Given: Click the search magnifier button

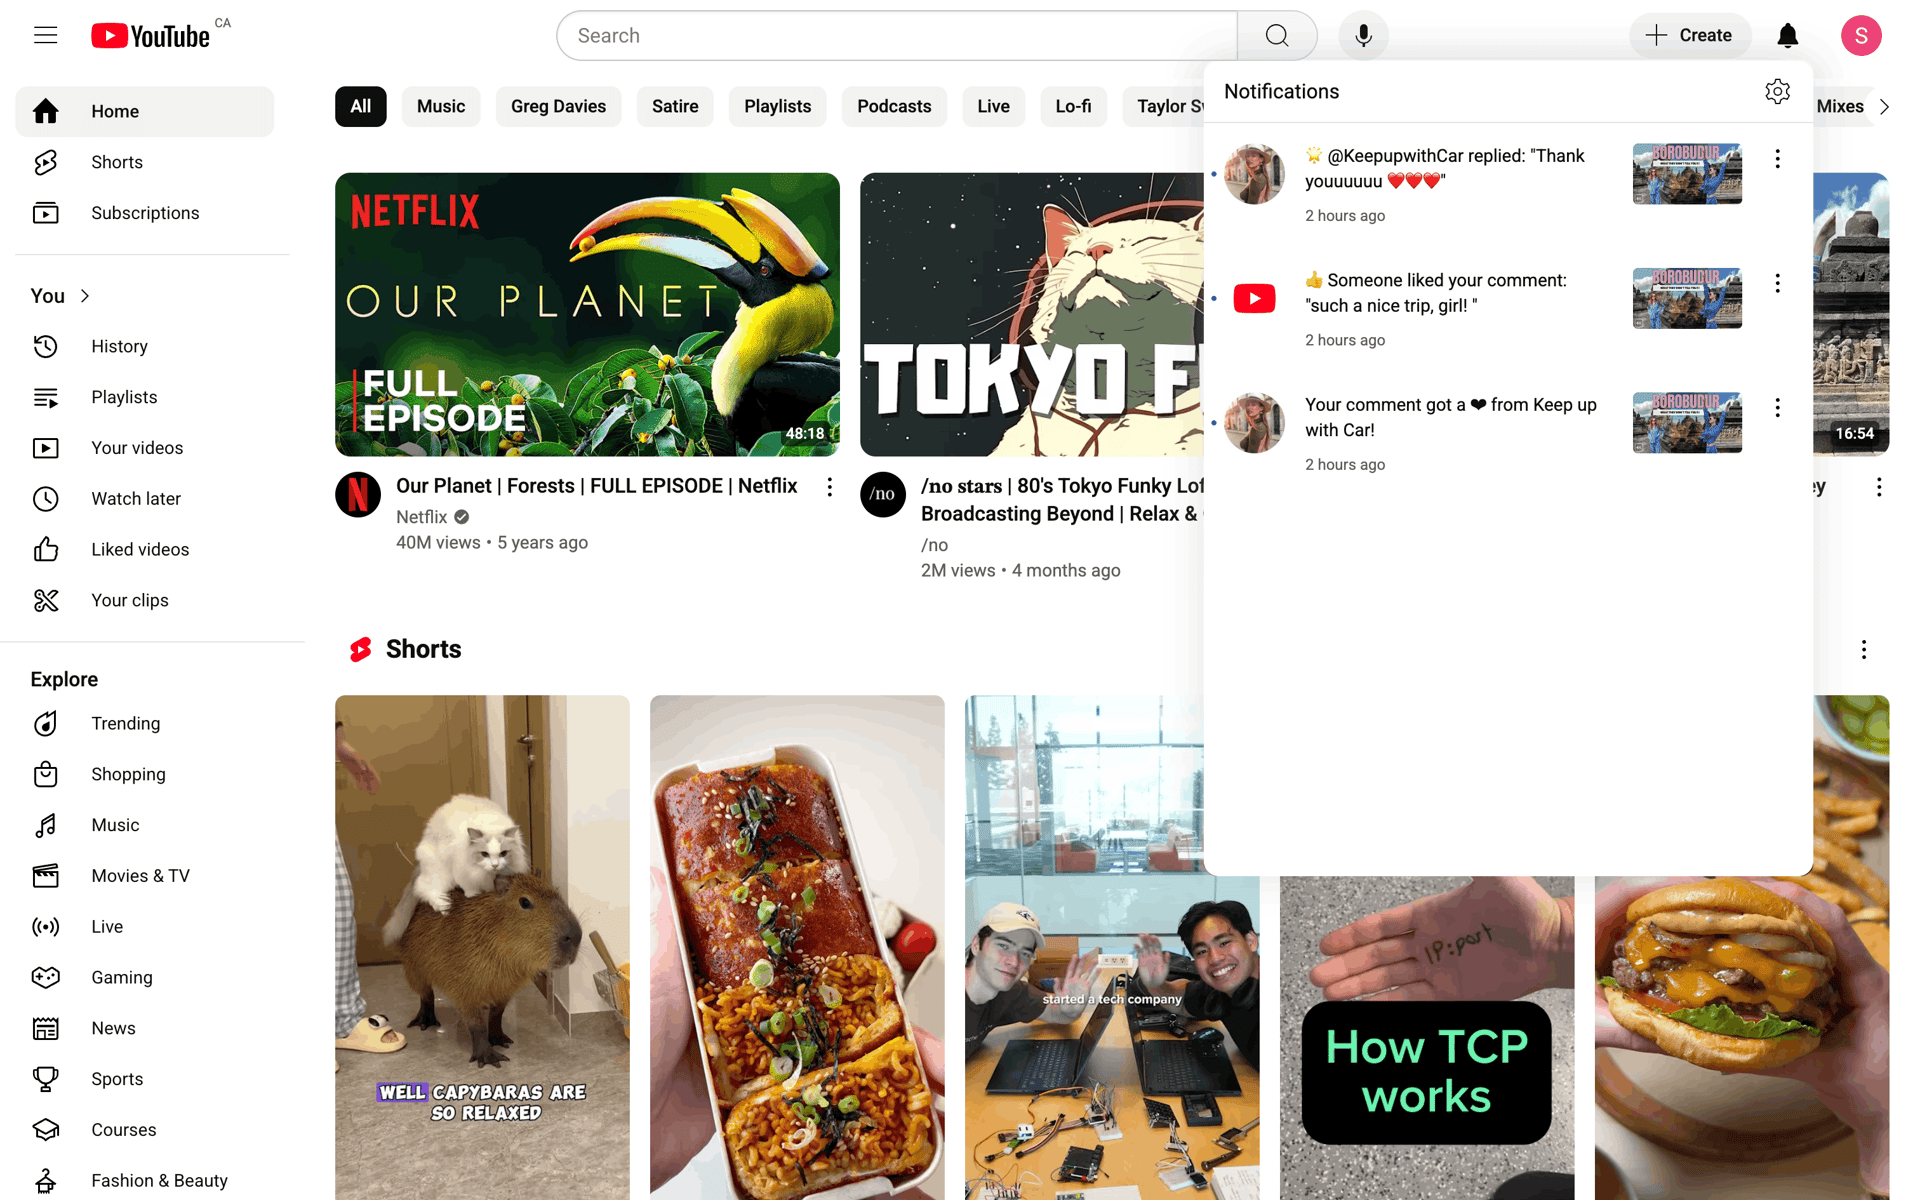Looking at the screenshot, I should tap(1277, 36).
